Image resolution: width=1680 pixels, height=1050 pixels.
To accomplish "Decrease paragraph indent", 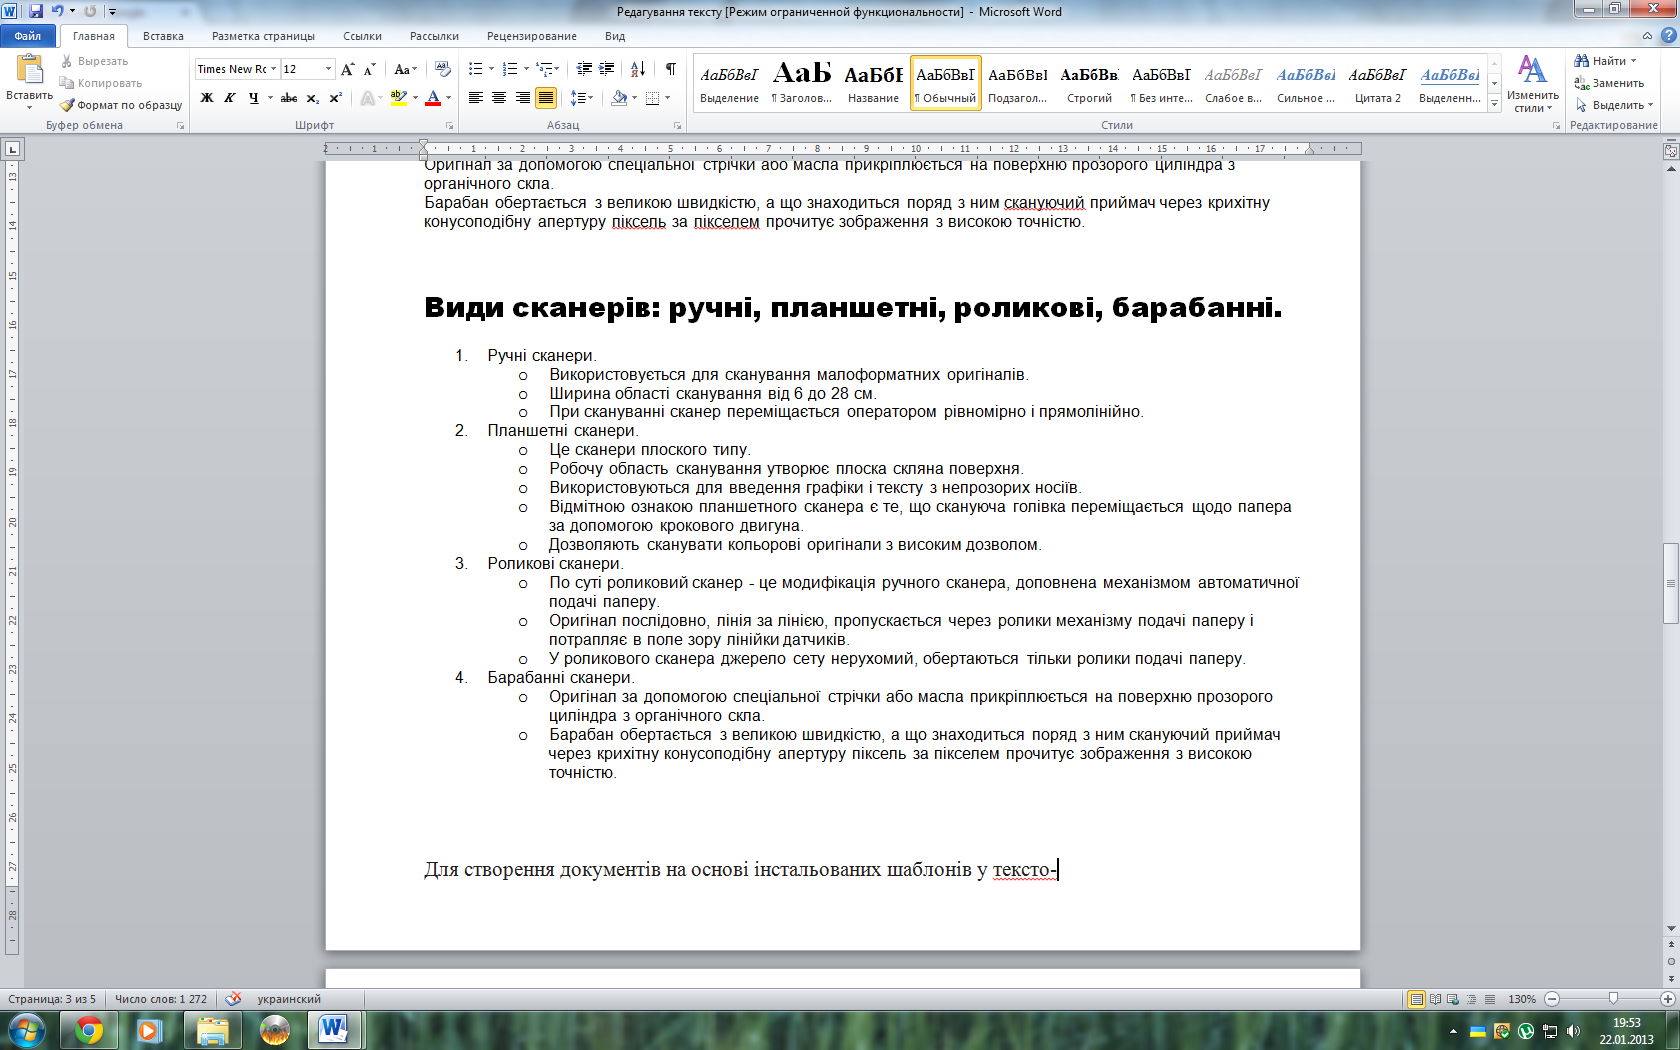I will pyautogui.click(x=584, y=69).
